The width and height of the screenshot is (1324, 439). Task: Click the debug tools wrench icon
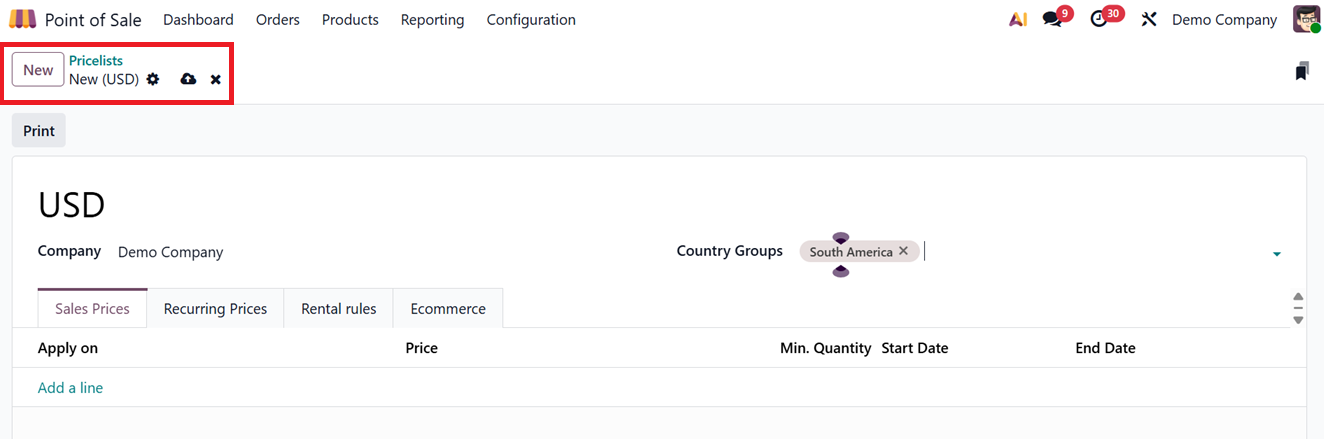tap(1149, 19)
